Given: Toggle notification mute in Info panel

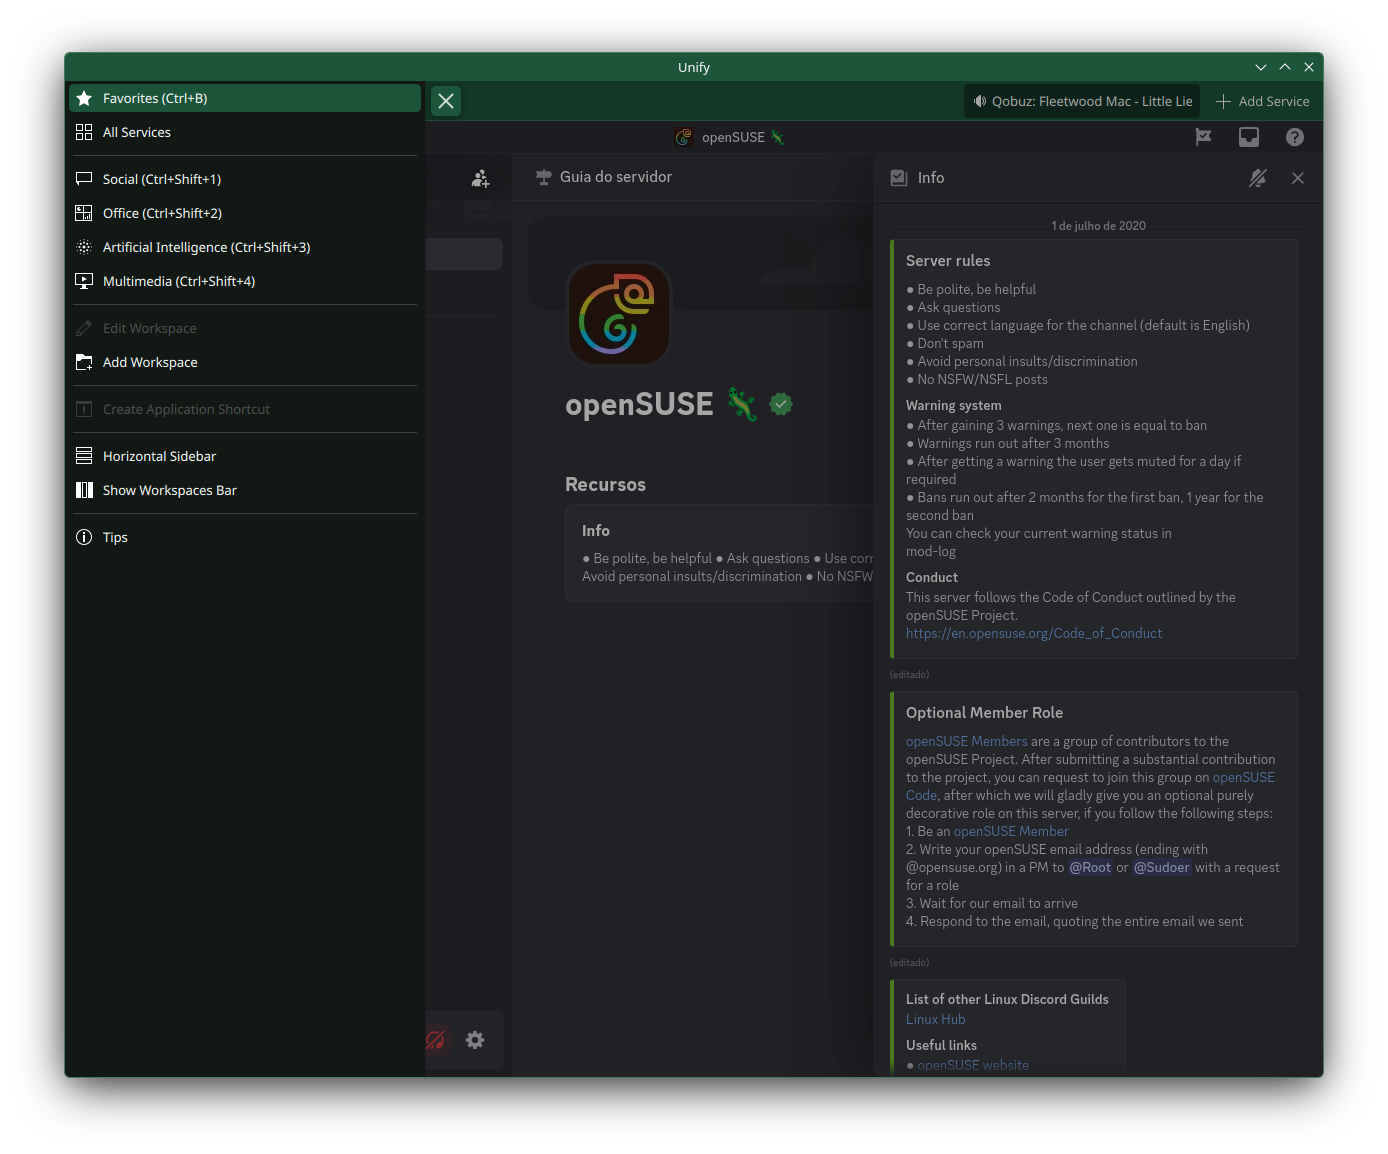Looking at the screenshot, I should click(1258, 178).
